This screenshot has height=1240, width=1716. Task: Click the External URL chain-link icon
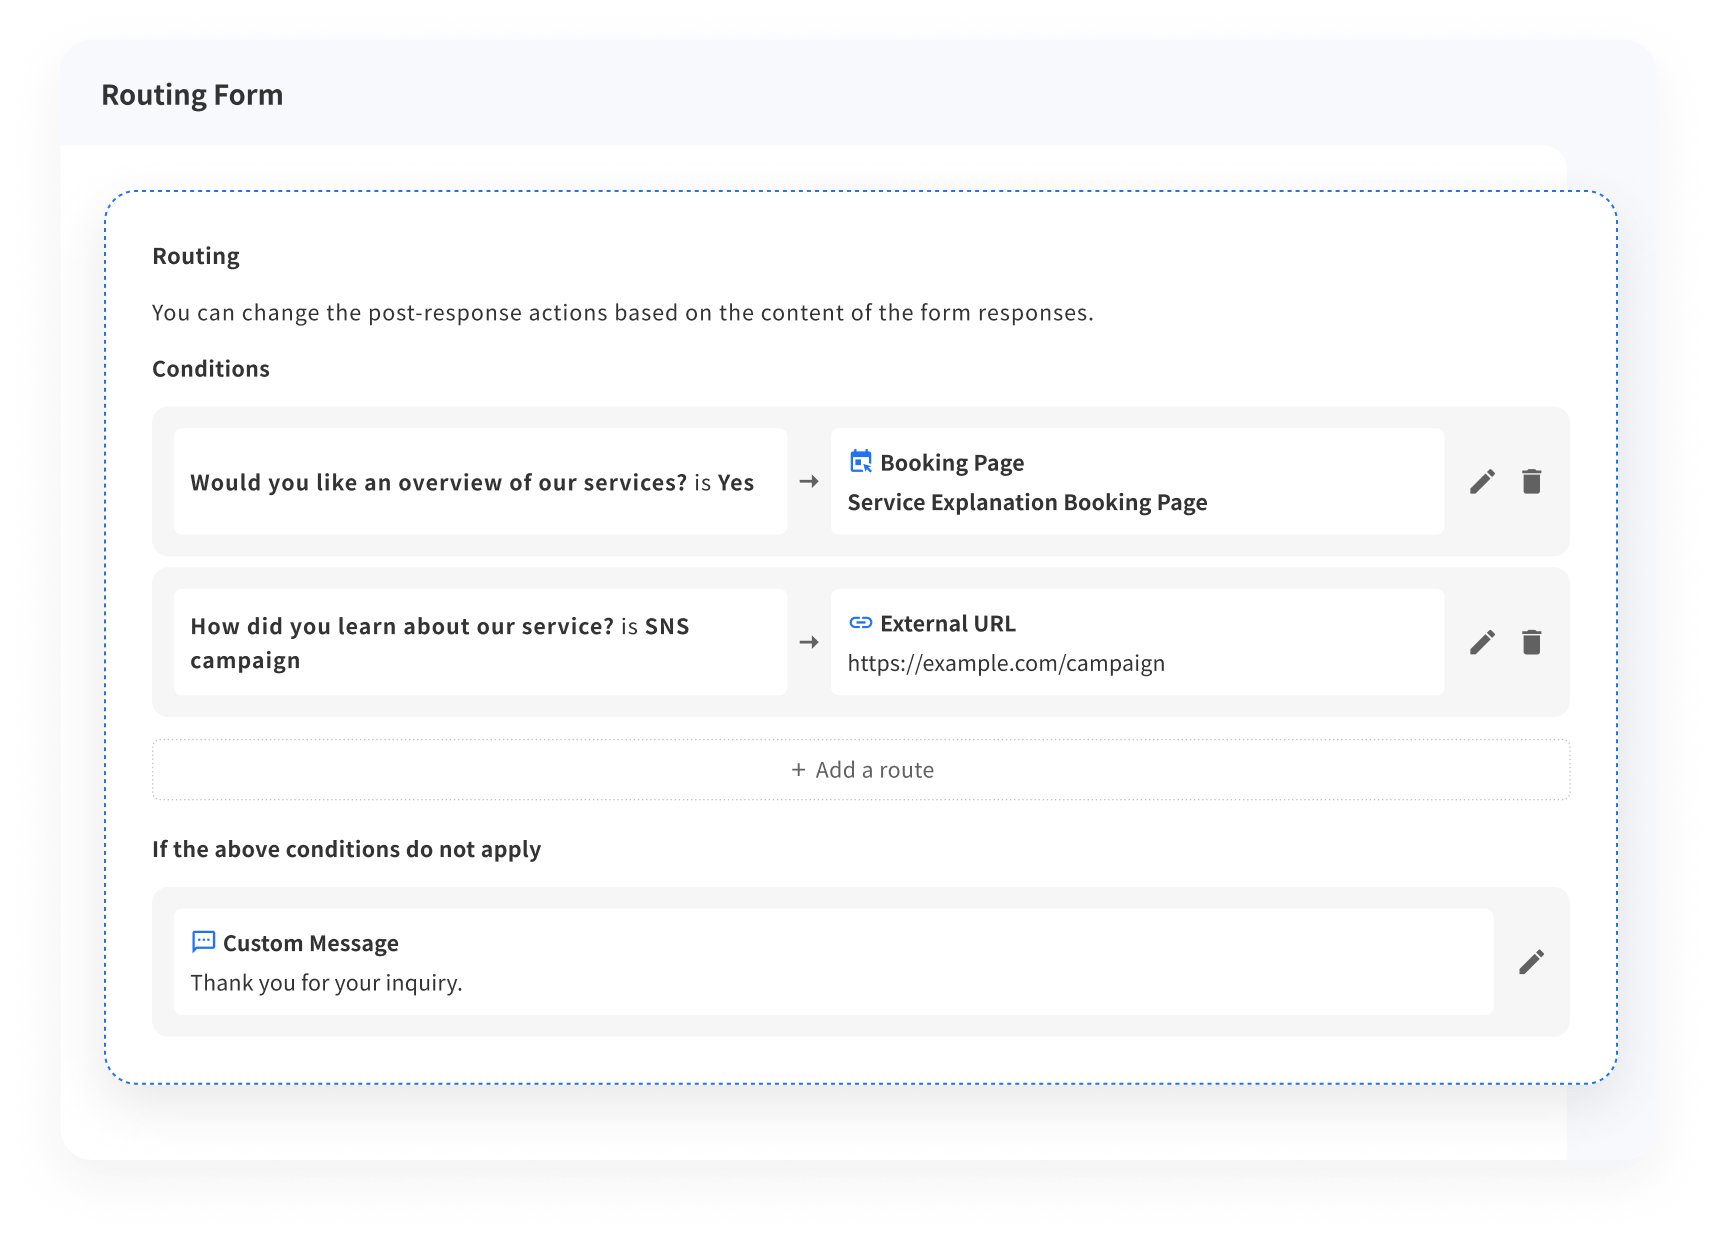[860, 622]
